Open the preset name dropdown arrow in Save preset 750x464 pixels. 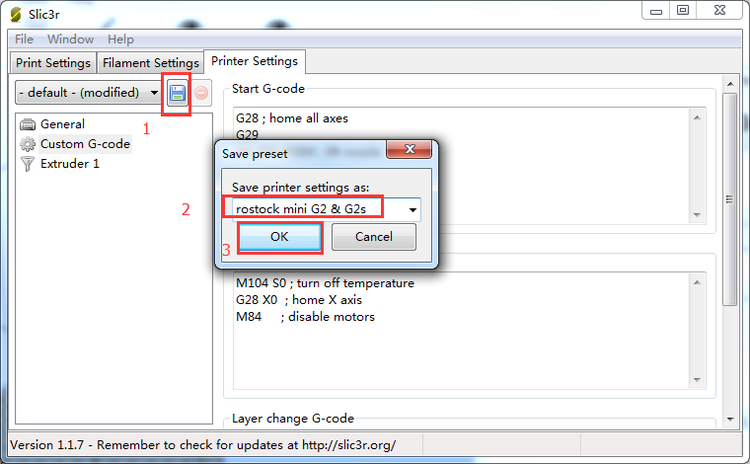[x=412, y=210]
